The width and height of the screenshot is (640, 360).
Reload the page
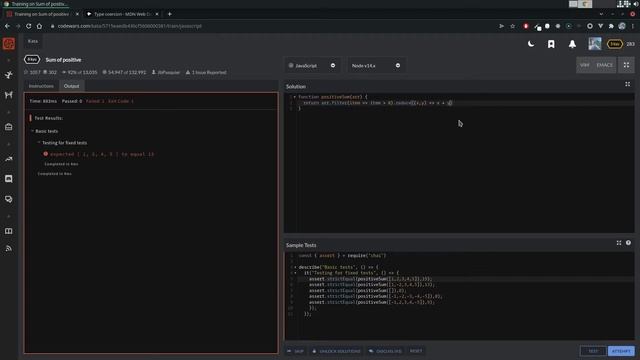pyautogui.click(x=29, y=26)
